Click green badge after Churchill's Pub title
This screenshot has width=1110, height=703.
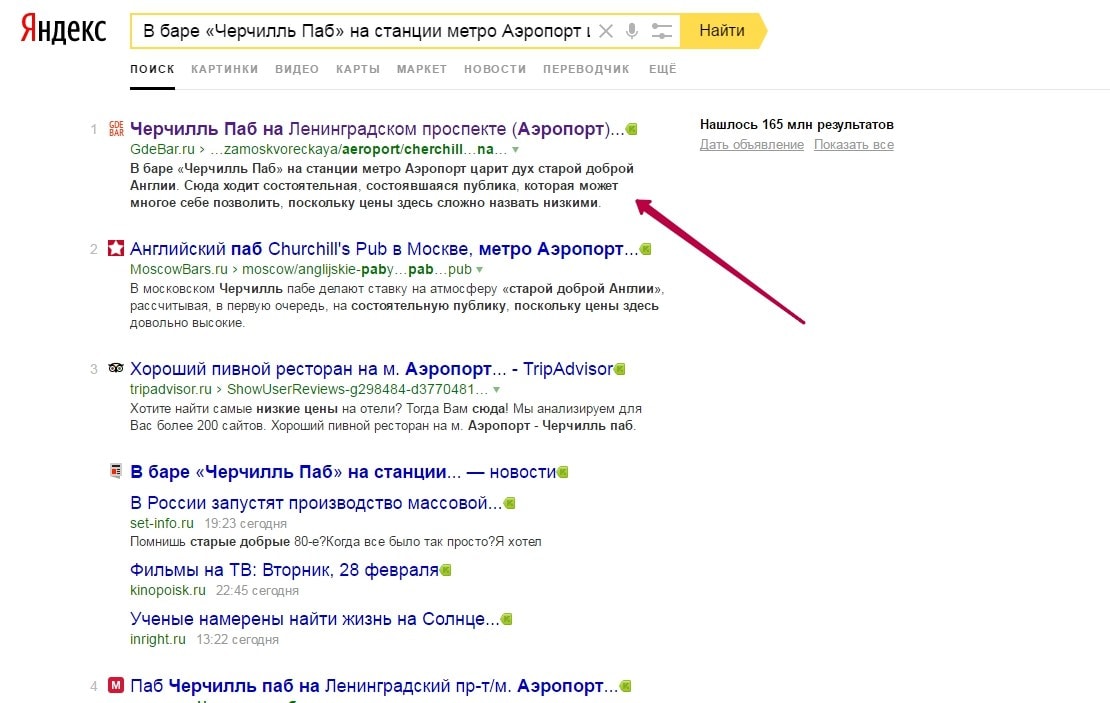click(x=645, y=248)
